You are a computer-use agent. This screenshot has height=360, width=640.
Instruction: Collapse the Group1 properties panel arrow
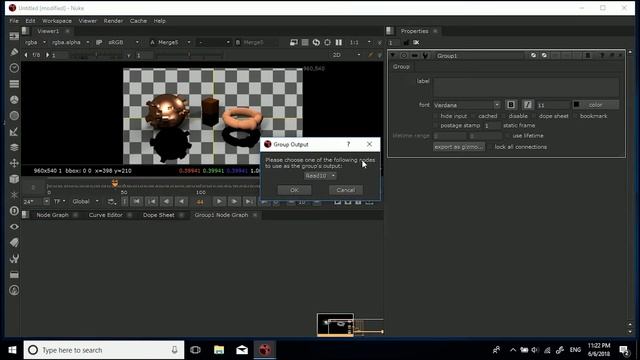coord(393,56)
